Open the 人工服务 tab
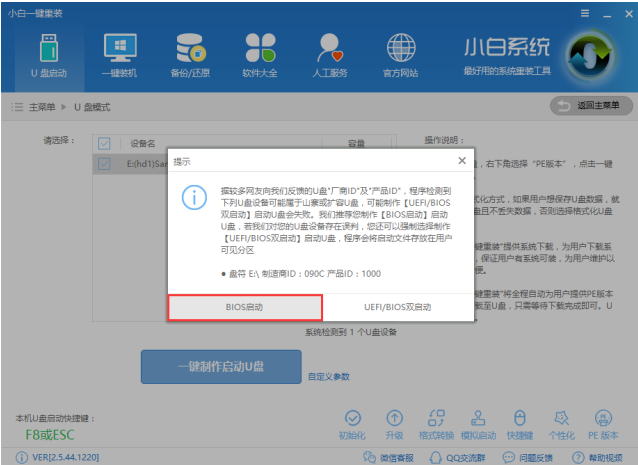The image size is (638, 465). point(330,56)
